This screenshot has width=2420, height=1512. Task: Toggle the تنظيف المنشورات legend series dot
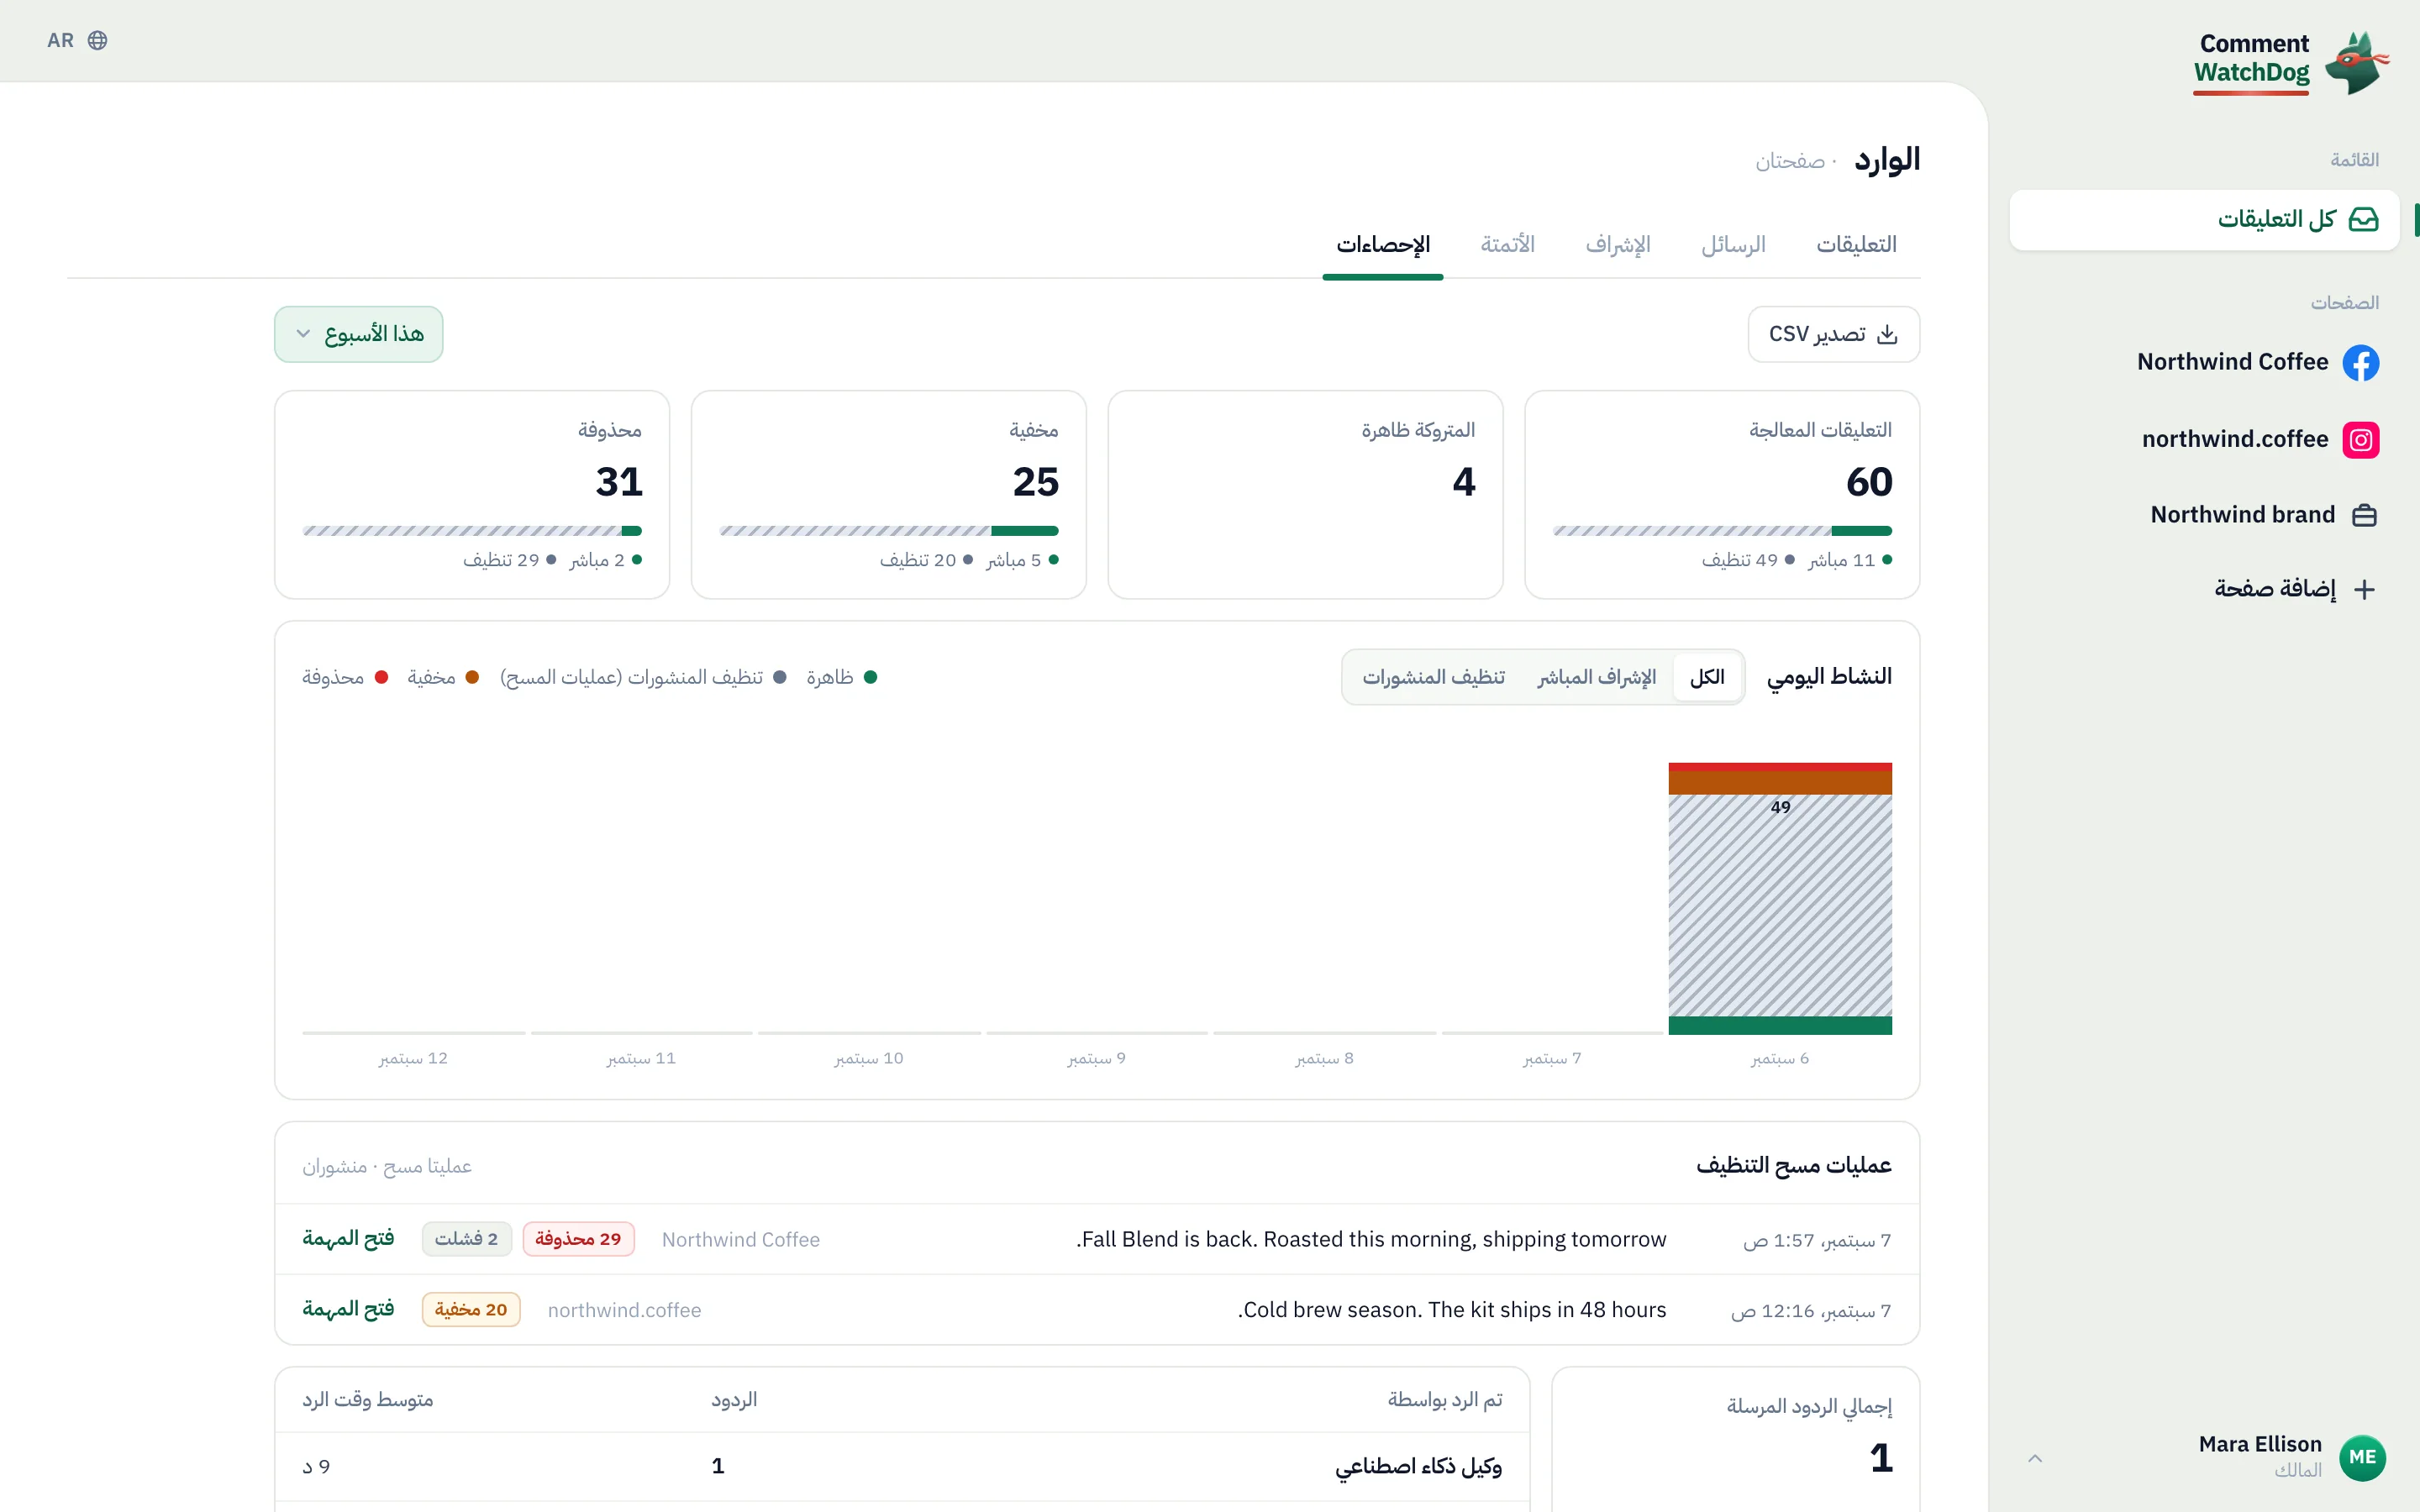click(x=780, y=677)
